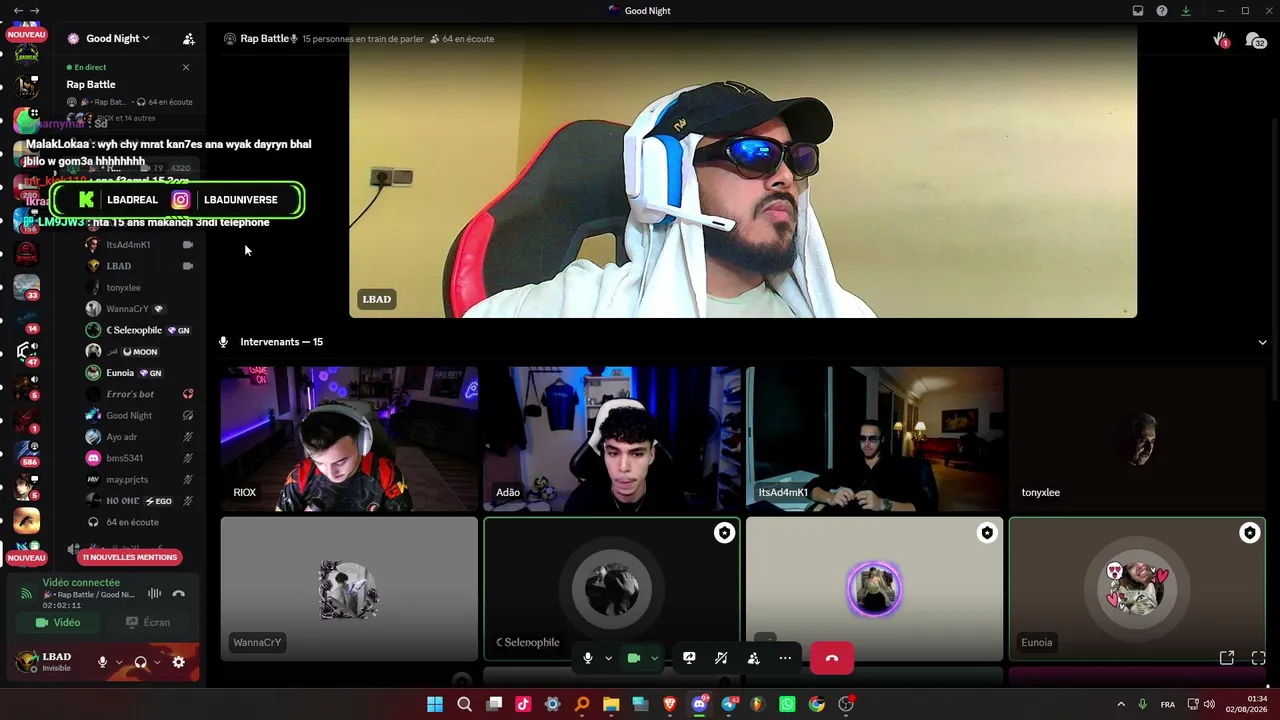Open Google Chrome from the taskbar
The image size is (1280, 720).
[816, 704]
